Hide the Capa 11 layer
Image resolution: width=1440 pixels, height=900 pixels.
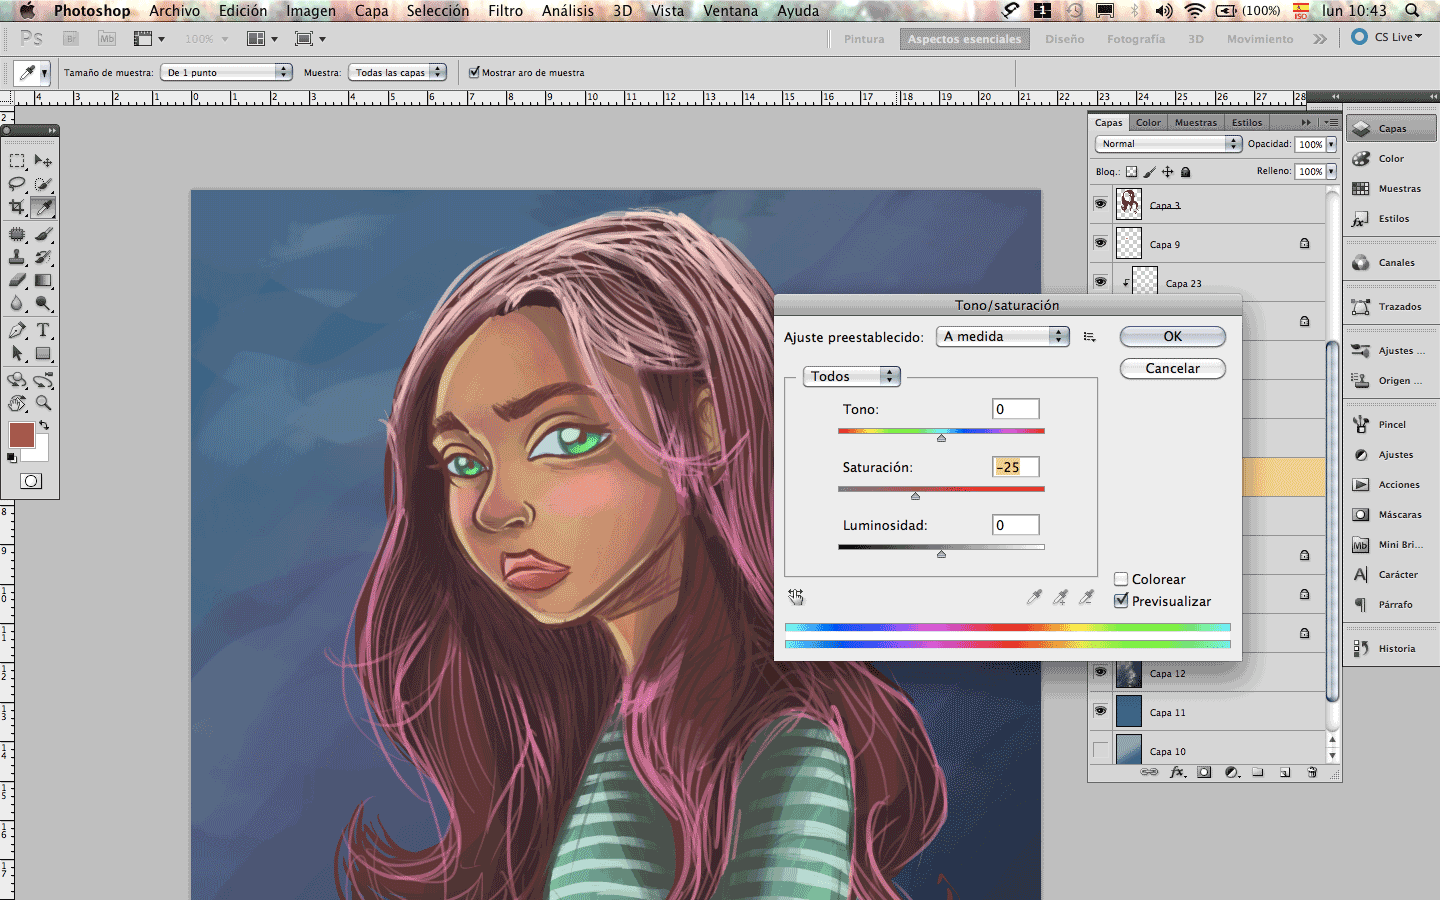[x=1100, y=710]
